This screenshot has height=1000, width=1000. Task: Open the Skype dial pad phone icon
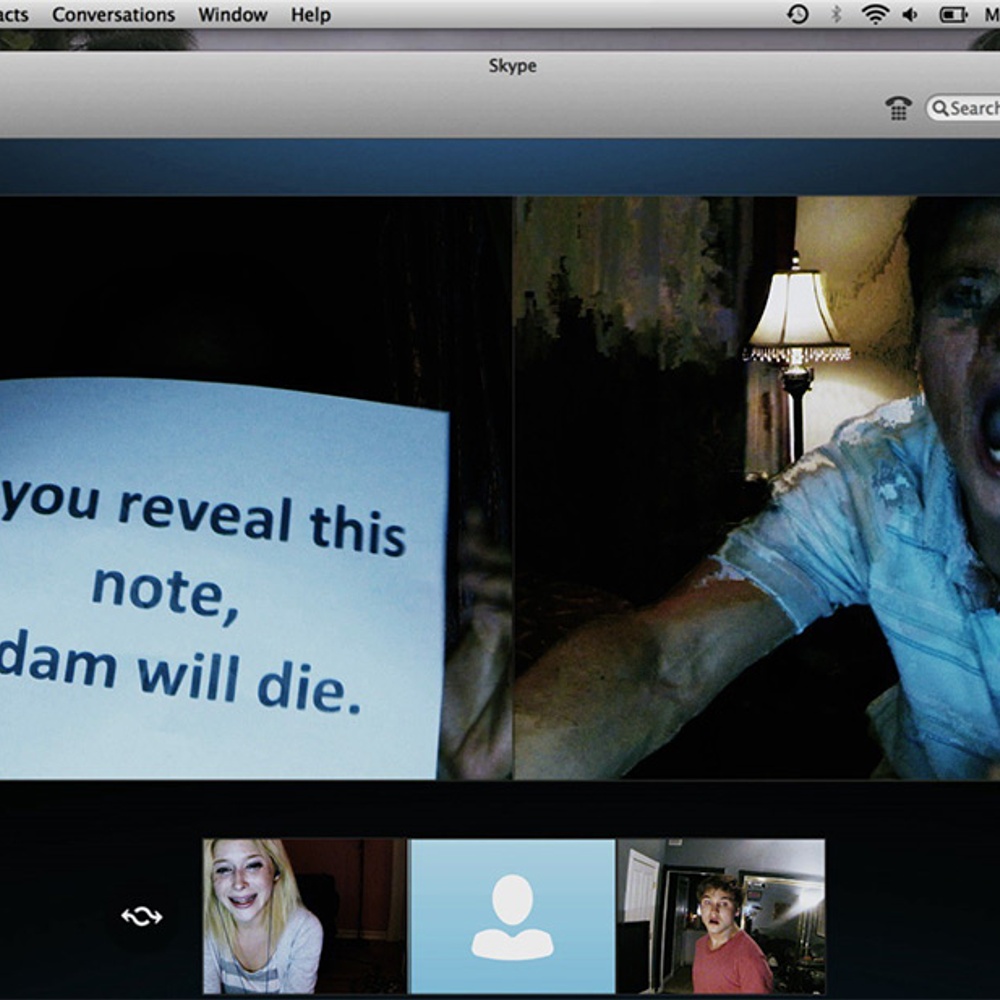tap(899, 108)
